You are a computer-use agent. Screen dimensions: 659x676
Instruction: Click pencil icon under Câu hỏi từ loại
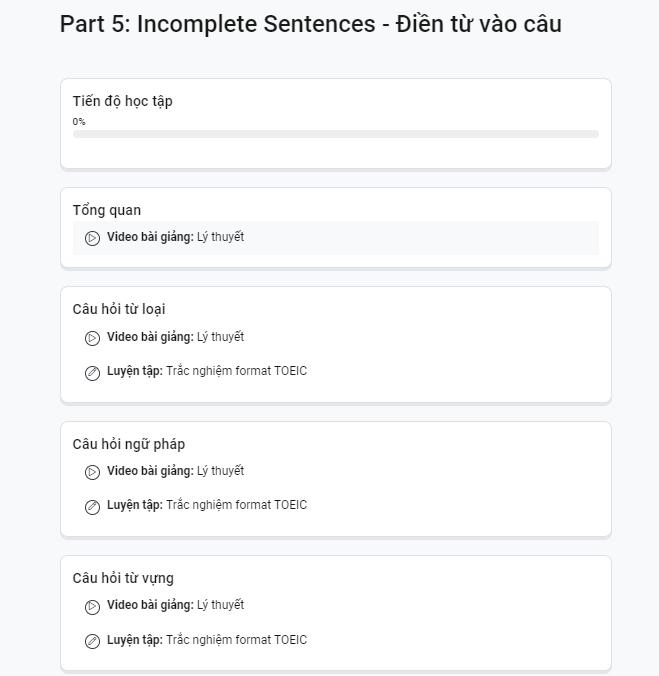92,373
